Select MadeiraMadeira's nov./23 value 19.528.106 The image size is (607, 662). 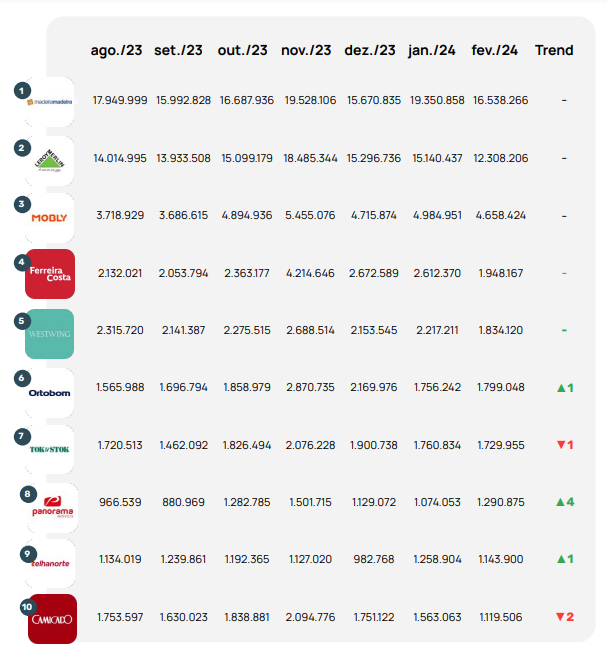tap(308, 101)
